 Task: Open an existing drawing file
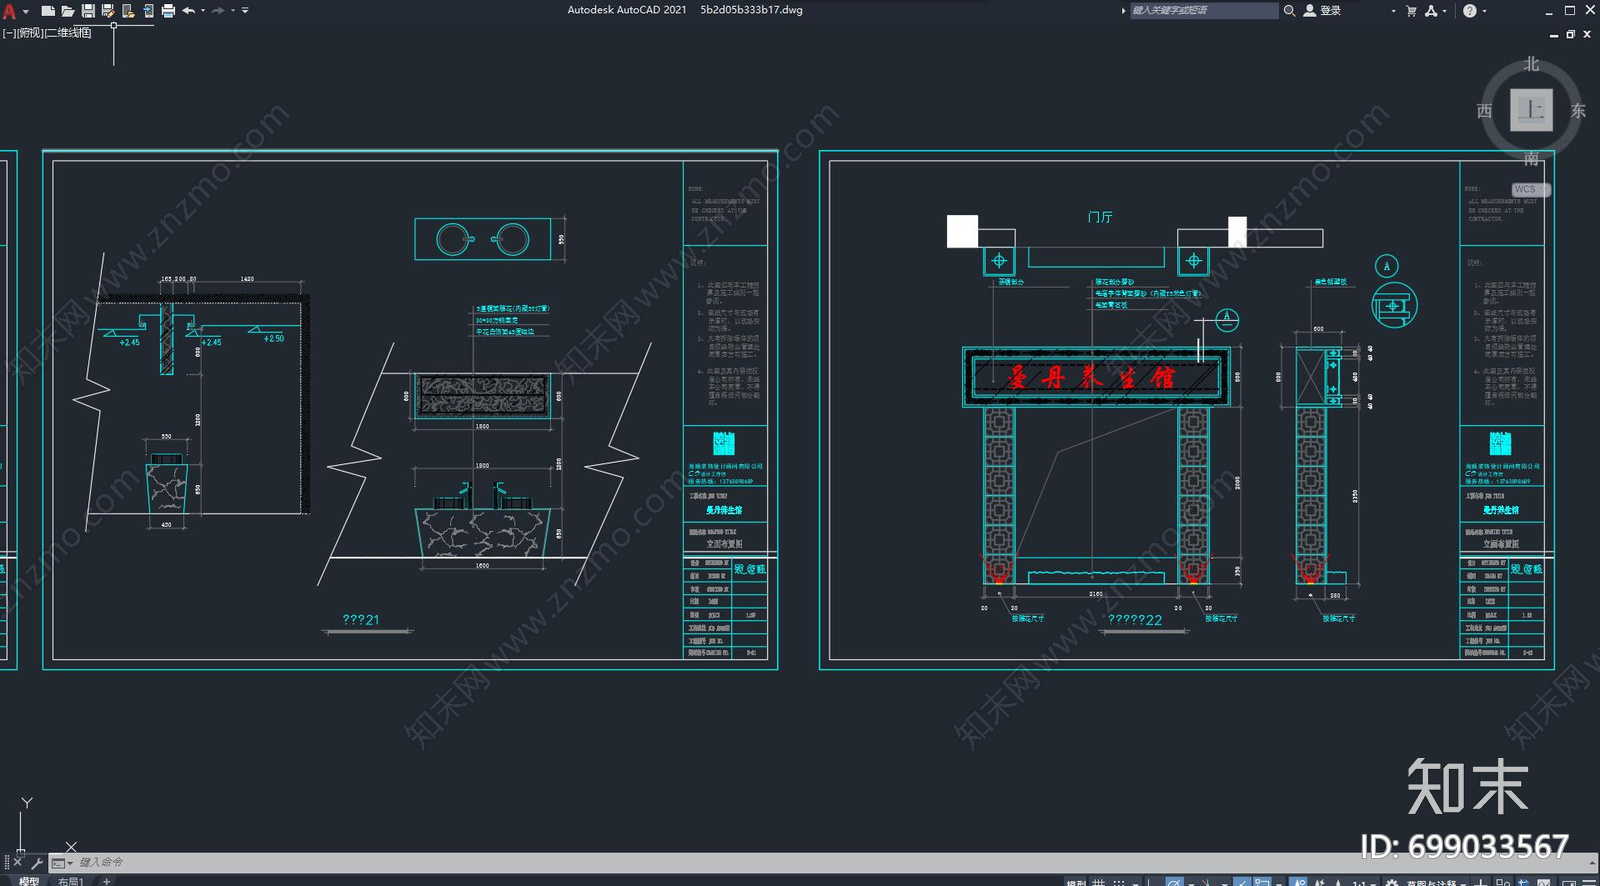[68, 11]
